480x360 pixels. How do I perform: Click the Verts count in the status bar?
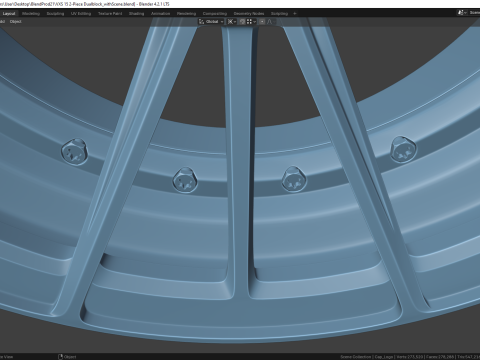click(x=410, y=357)
